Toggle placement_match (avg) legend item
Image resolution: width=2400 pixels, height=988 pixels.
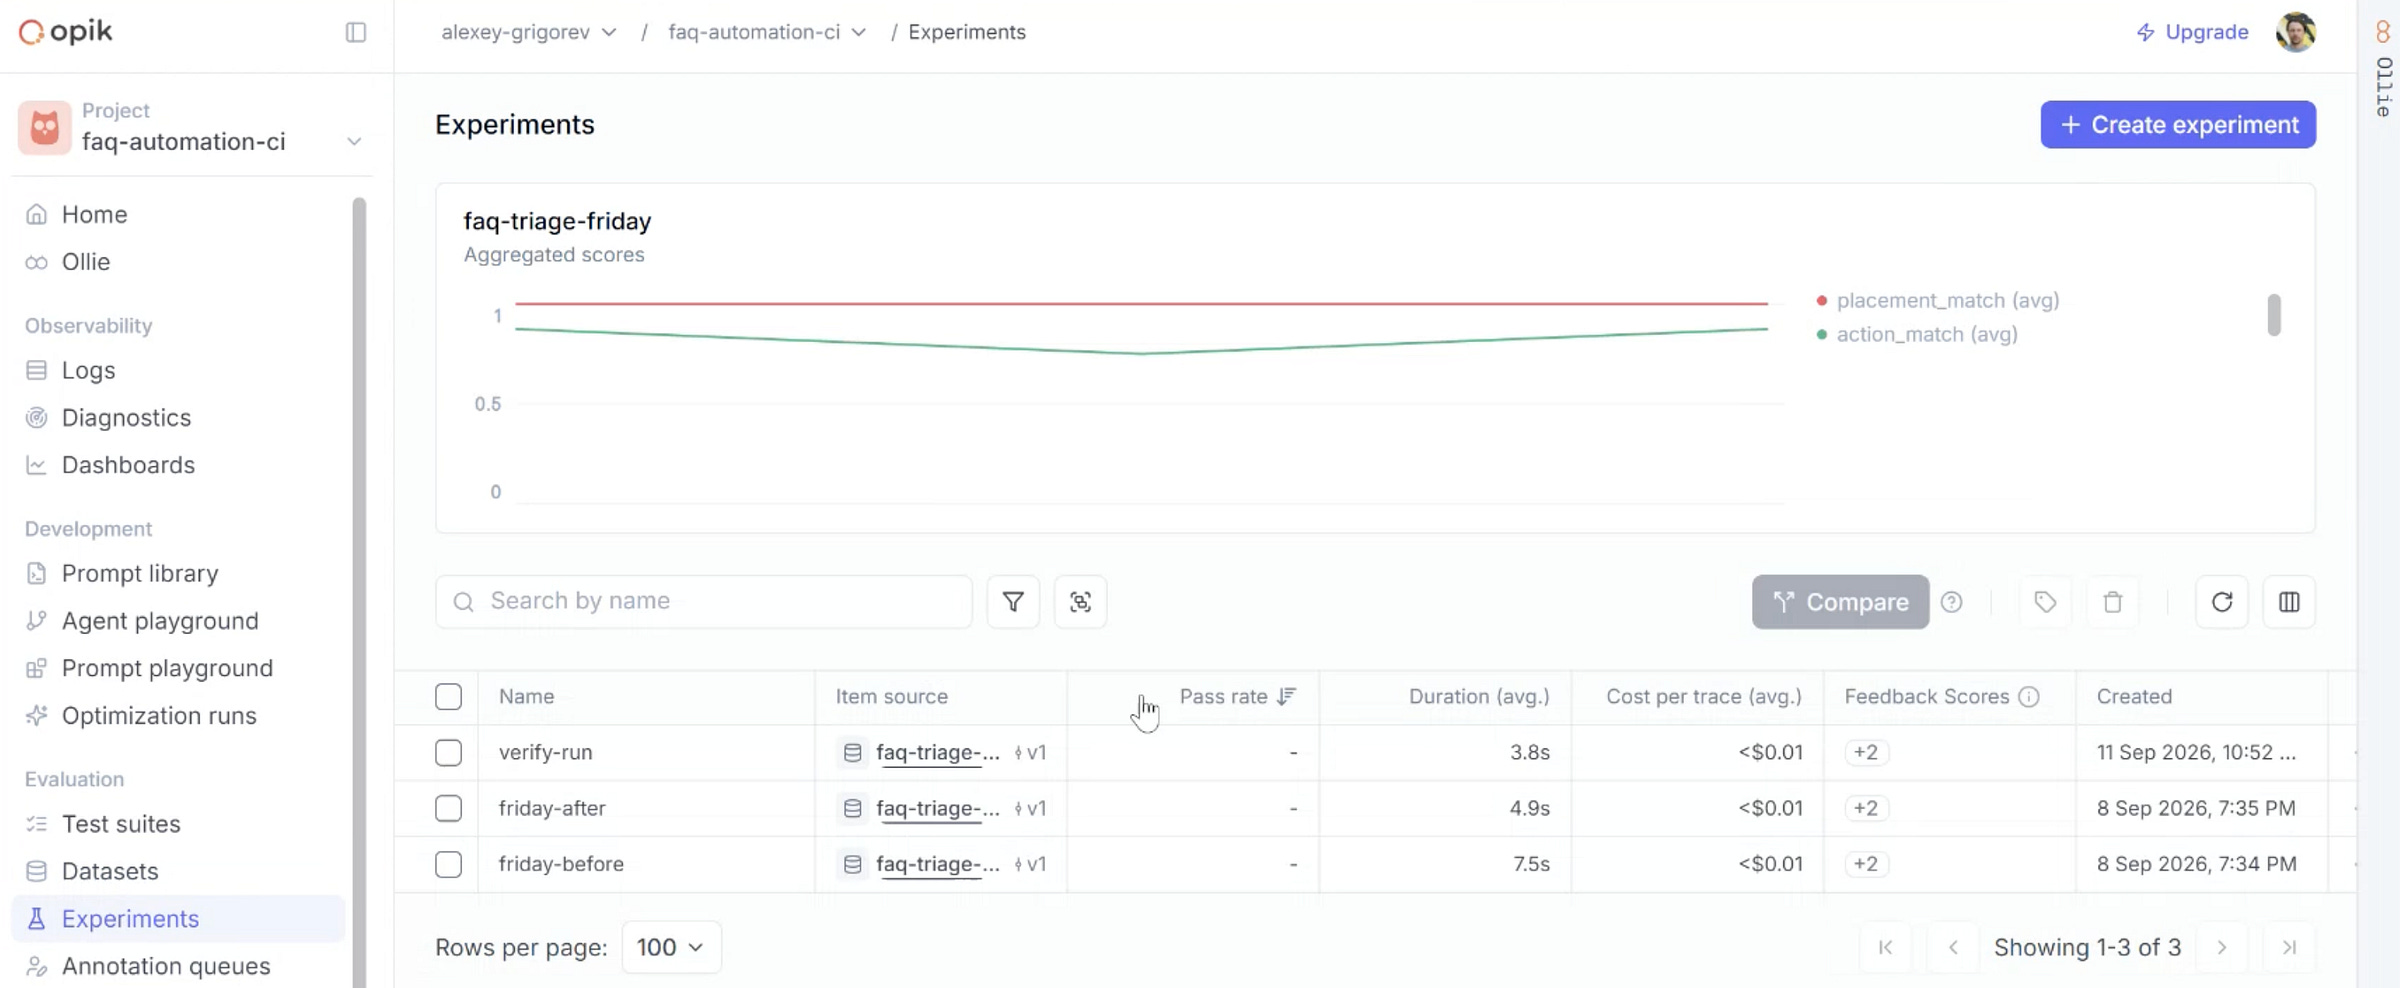pyautogui.click(x=1938, y=300)
